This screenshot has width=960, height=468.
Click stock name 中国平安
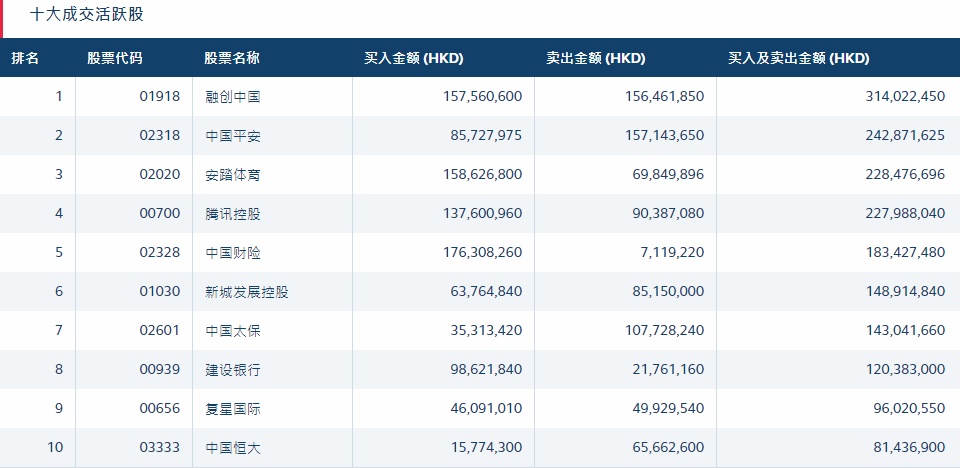coord(232,136)
